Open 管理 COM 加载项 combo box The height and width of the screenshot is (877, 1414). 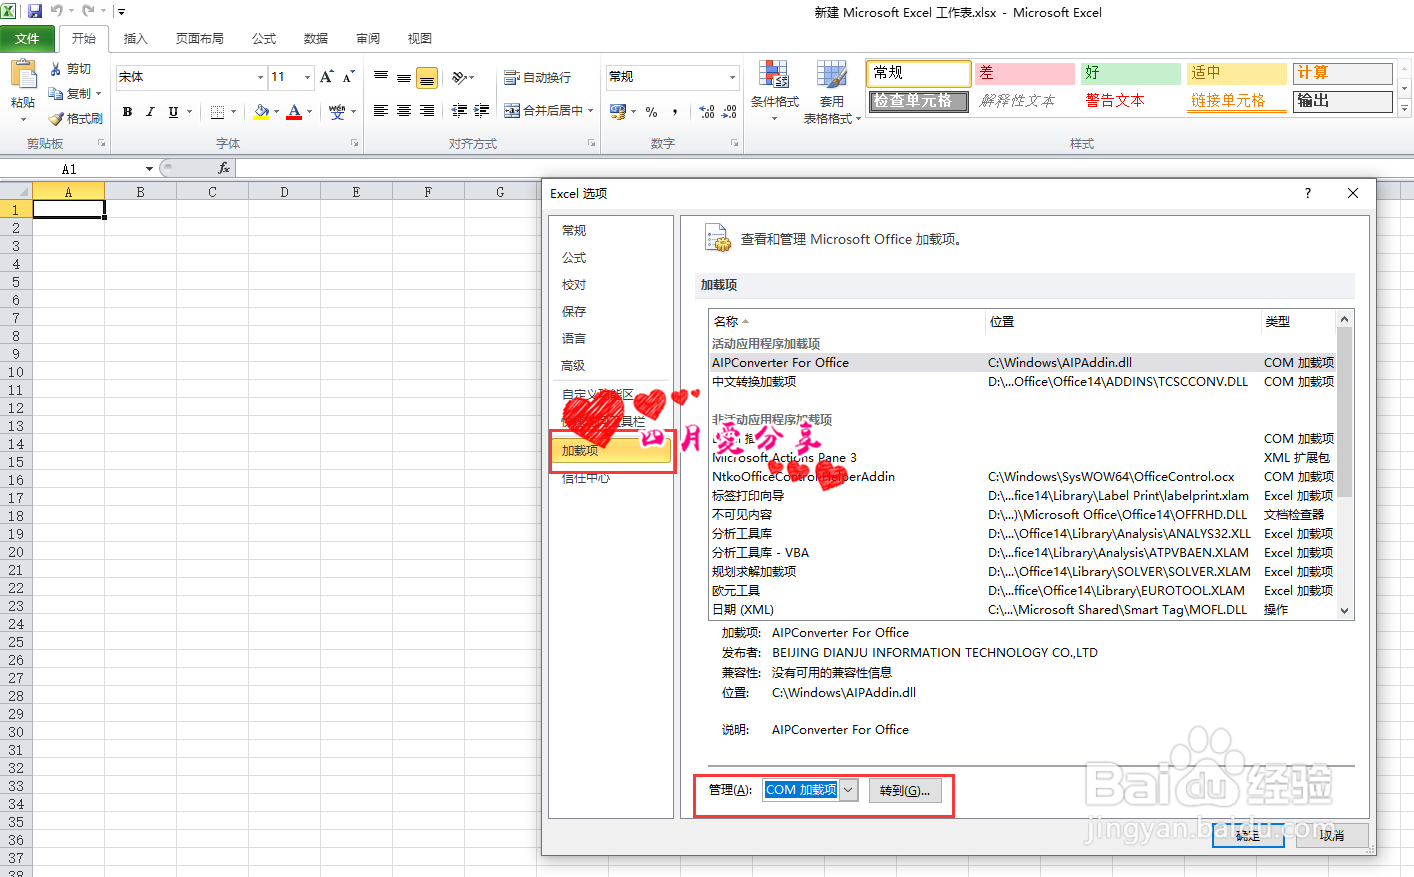(810, 790)
